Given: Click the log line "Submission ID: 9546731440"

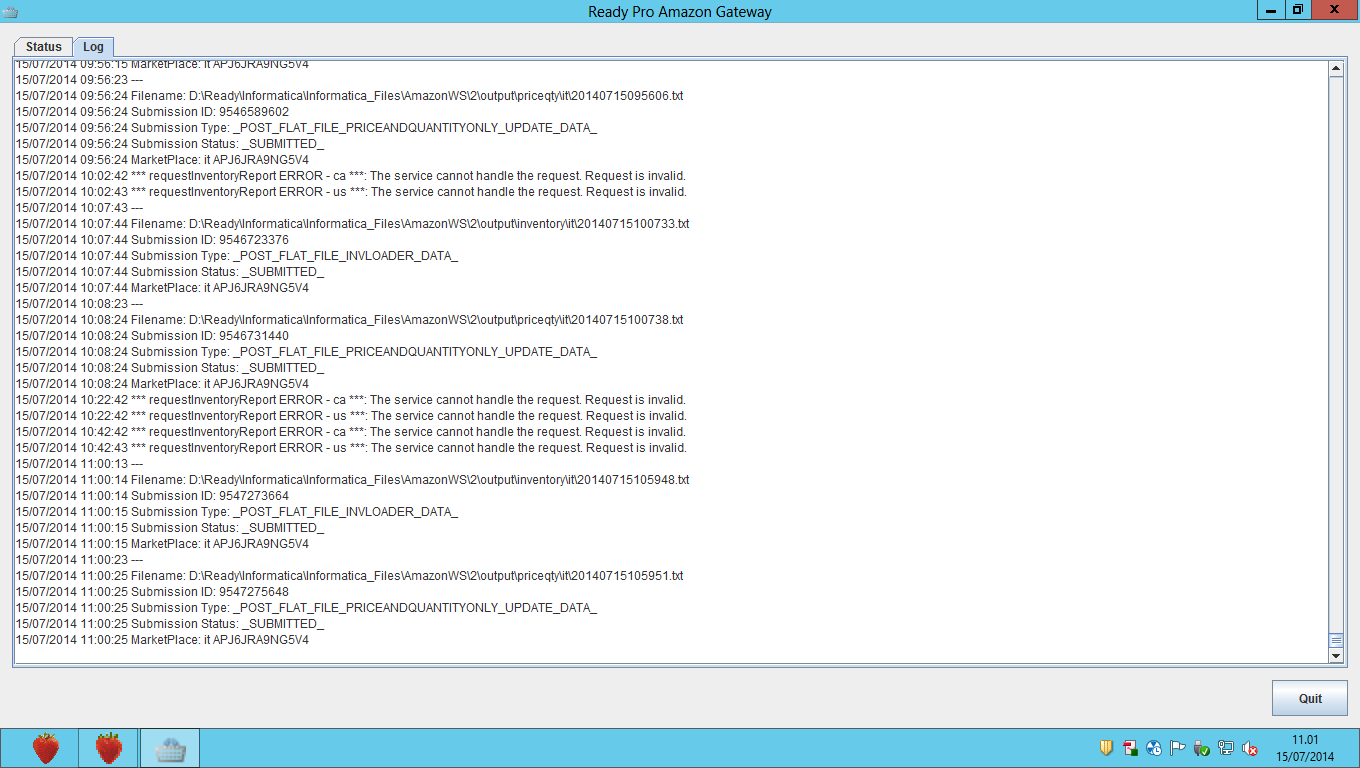Looking at the screenshot, I should pyautogui.click(x=152, y=336).
